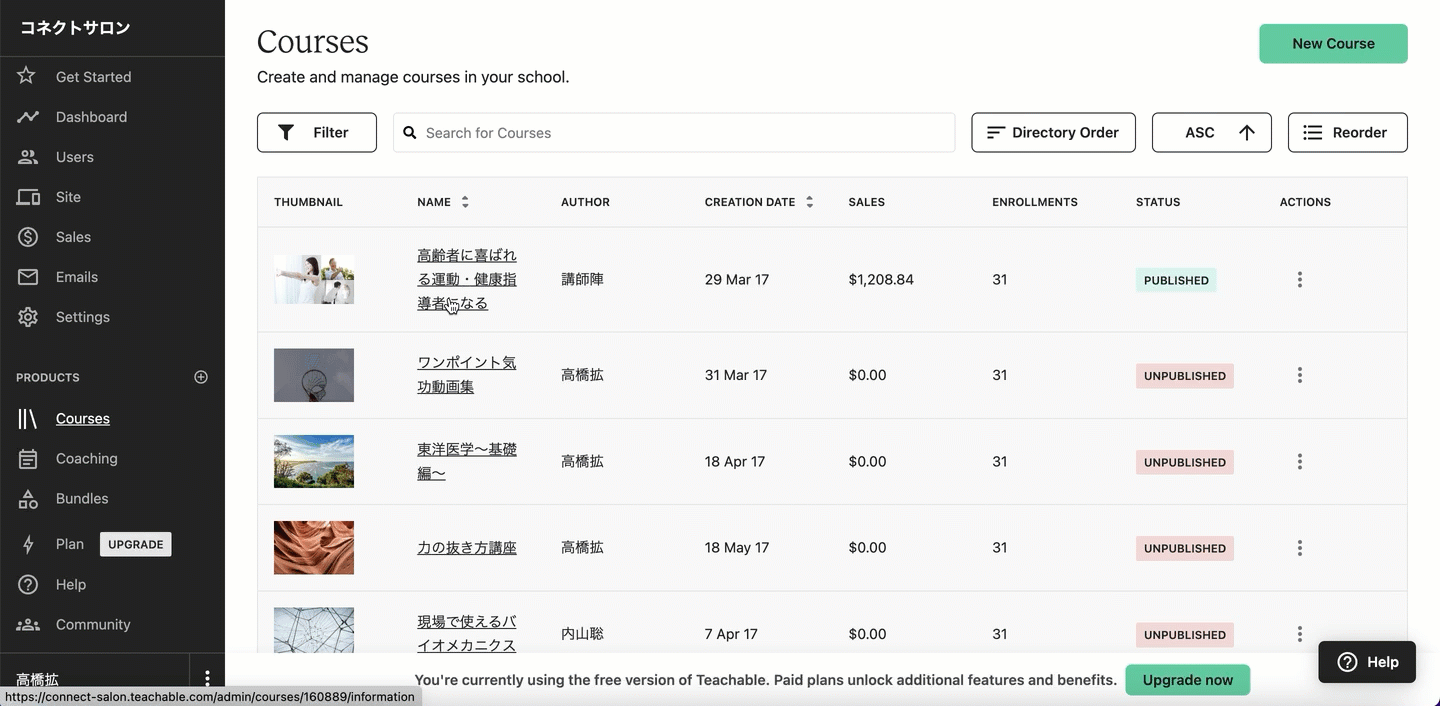Open the 力の抜き方講座 course link
The width and height of the screenshot is (1440, 706).
pos(466,548)
